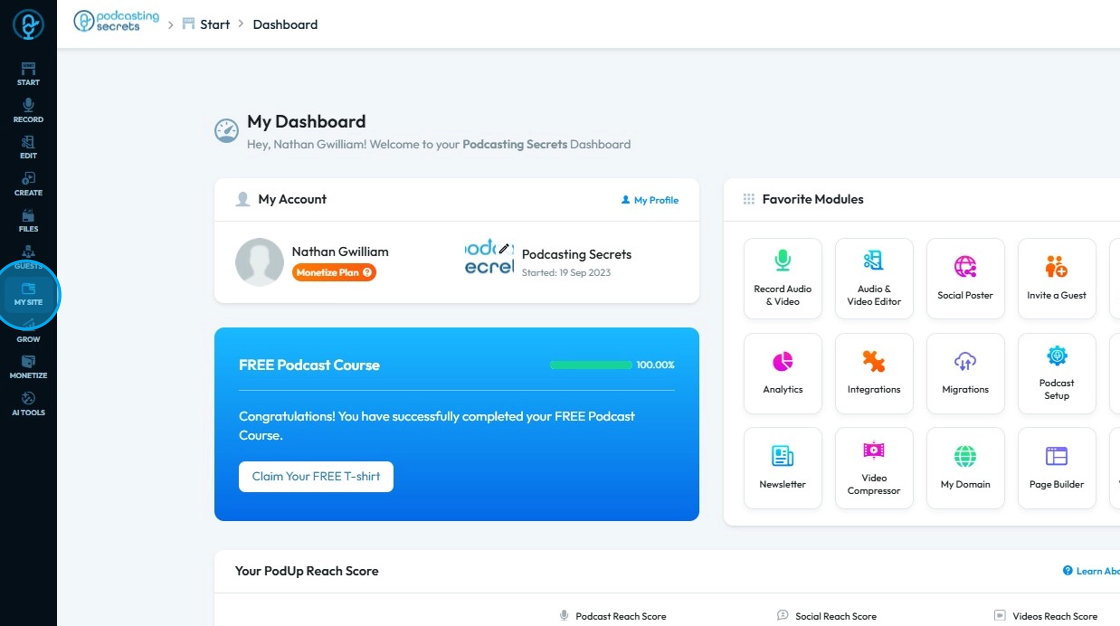
Task: Open the Page Builder module
Action: point(1056,468)
